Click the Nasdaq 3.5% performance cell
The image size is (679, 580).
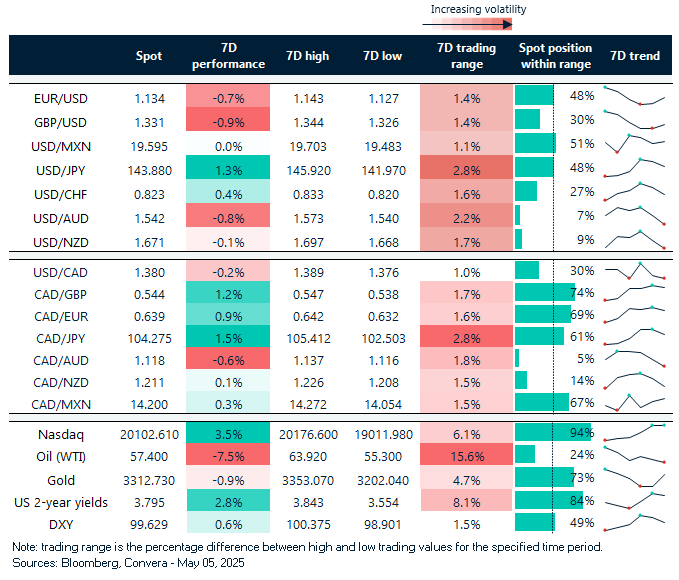tap(228, 432)
